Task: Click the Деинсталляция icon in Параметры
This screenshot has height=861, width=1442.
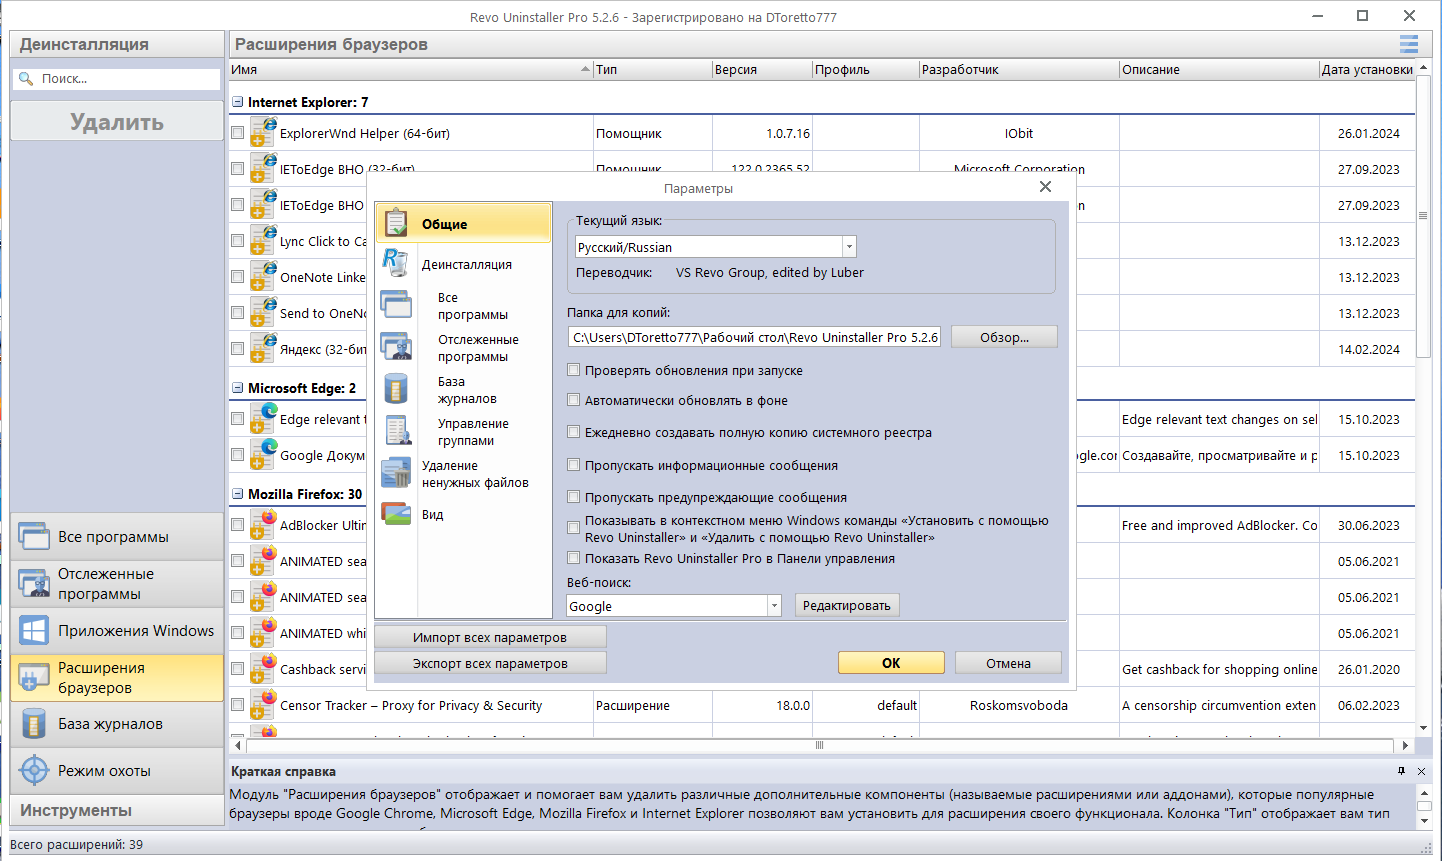Action: [x=396, y=264]
